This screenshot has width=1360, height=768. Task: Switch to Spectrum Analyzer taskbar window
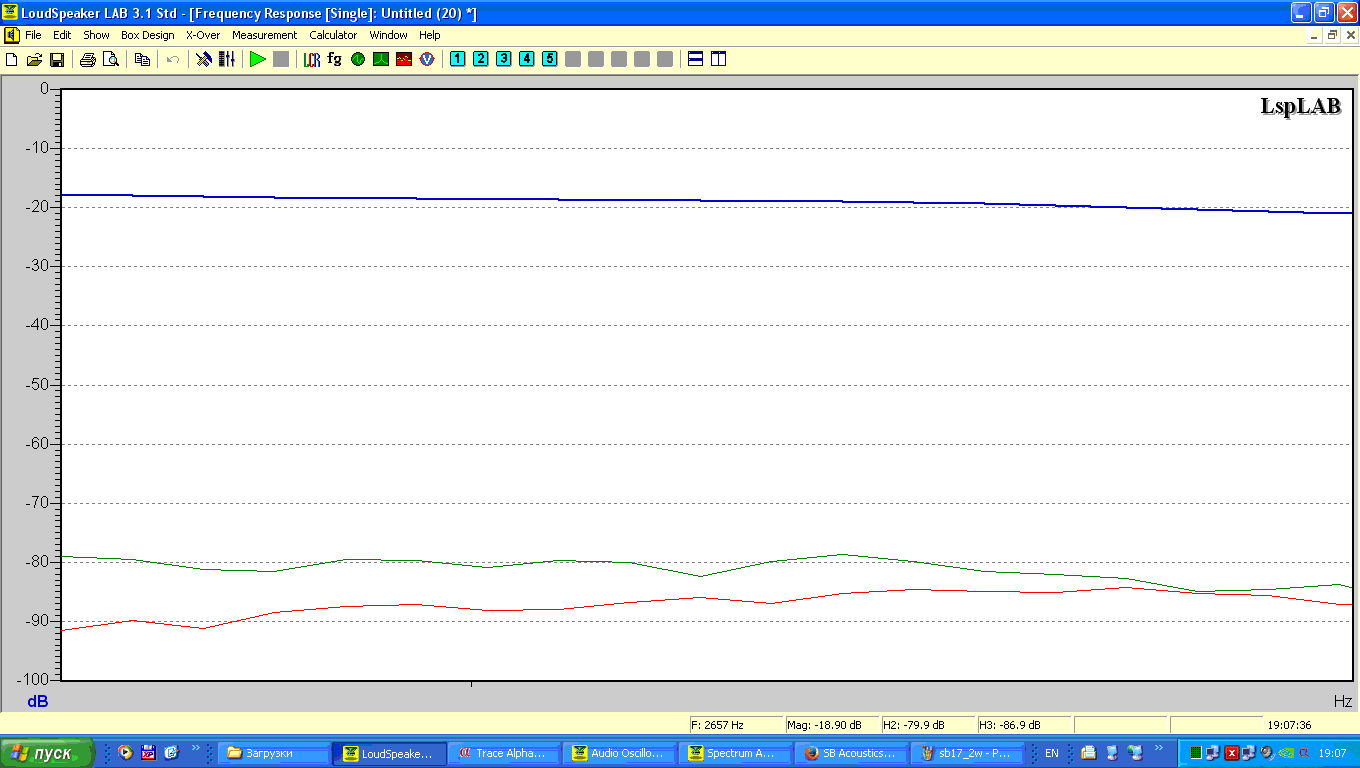(x=735, y=753)
